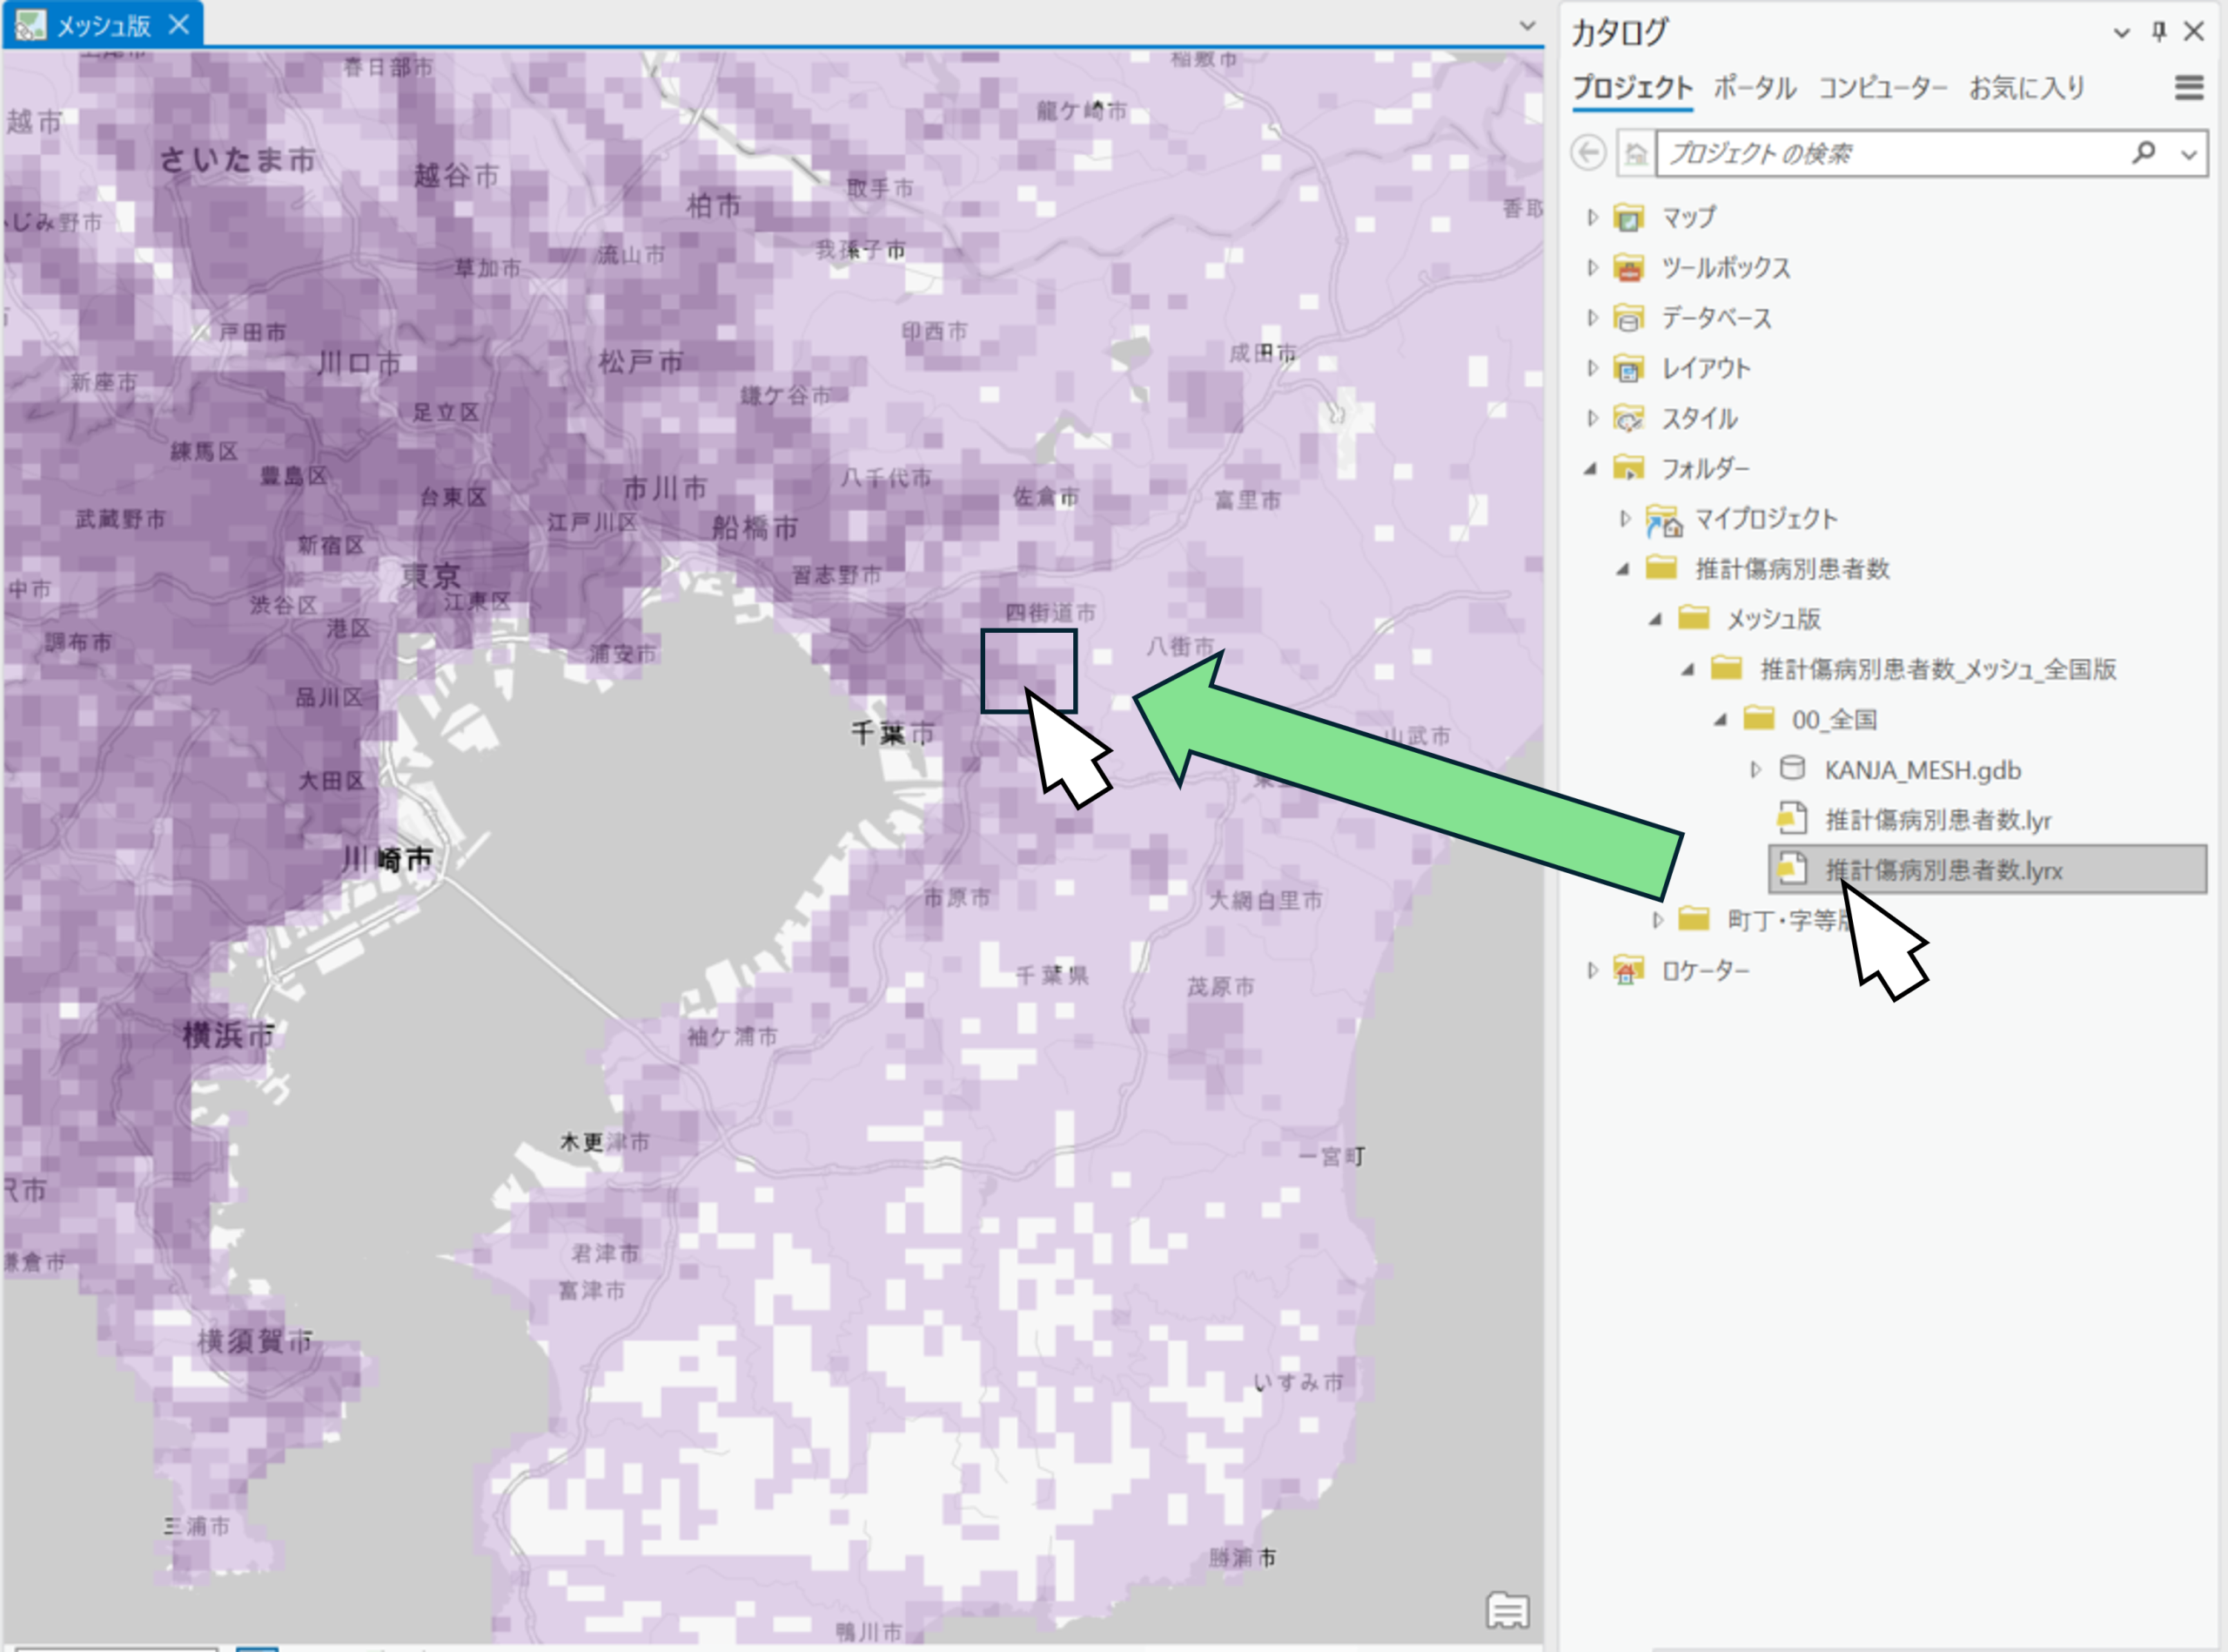
Task: Select the KANJA_MESH.gdb geodatabase
Action: click(1921, 770)
